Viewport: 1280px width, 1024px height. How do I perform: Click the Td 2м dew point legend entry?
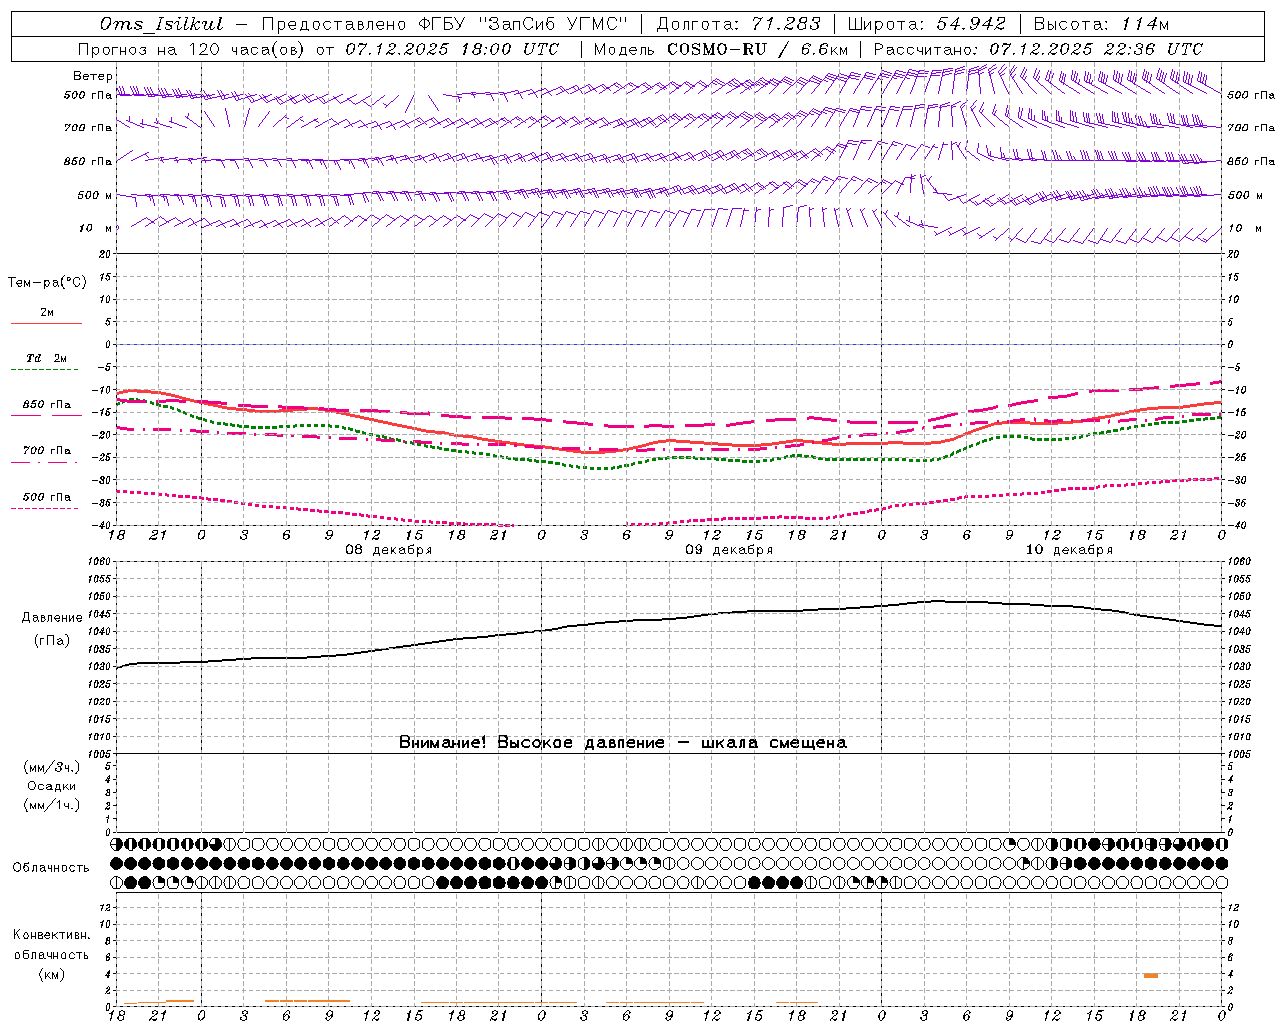pyautogui.click(x=46, y=362)
